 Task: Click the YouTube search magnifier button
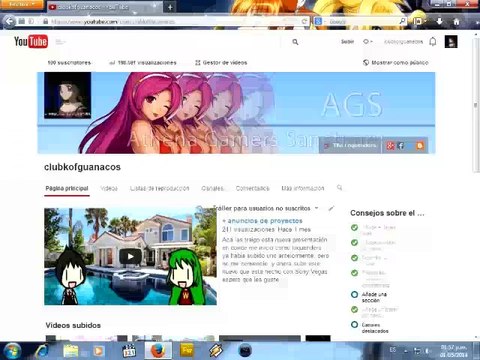click(295, 42)
